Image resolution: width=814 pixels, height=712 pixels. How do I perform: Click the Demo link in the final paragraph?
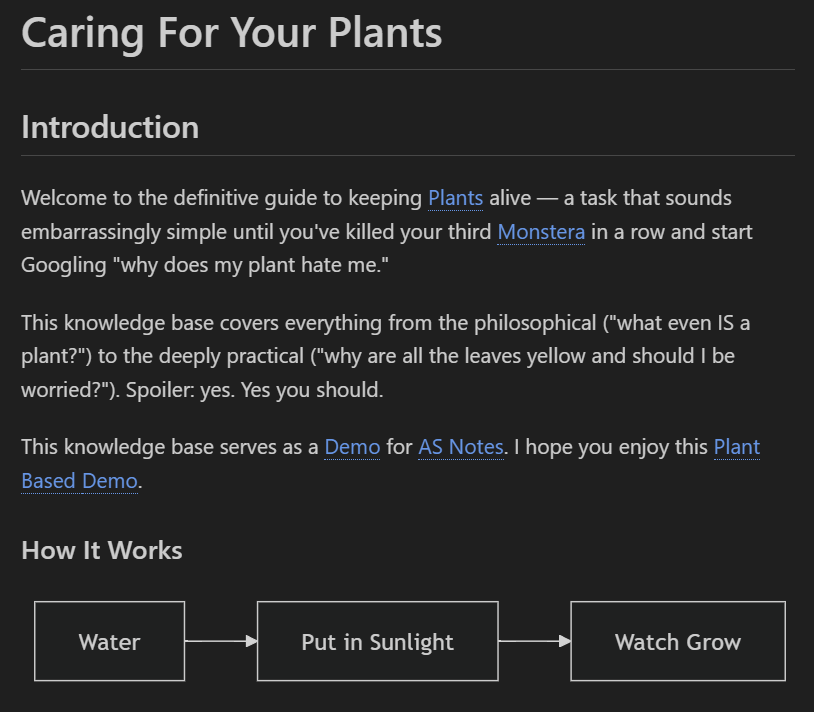click(x=352, y=447)
